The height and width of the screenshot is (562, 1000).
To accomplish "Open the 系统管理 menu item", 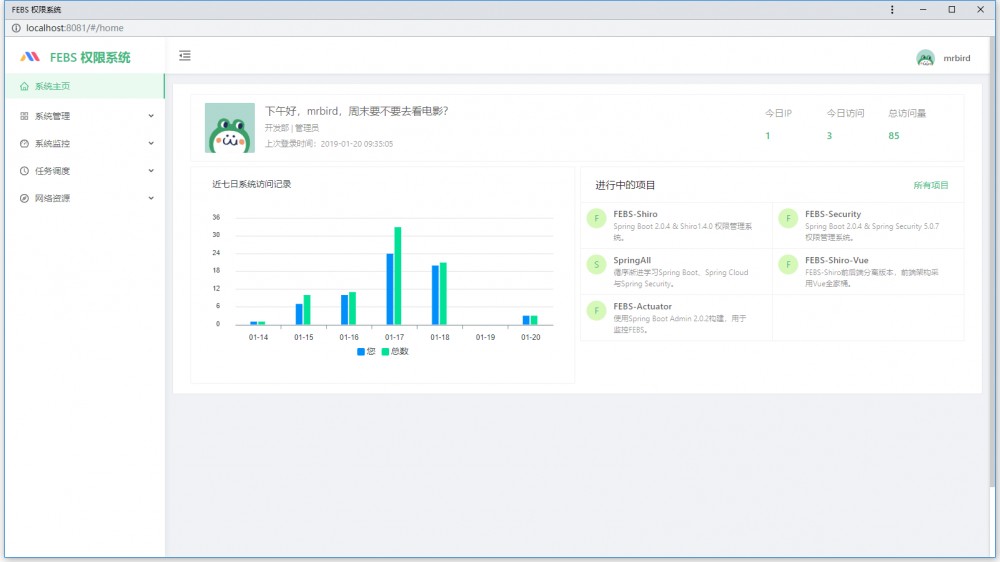I will click(85, 116).
